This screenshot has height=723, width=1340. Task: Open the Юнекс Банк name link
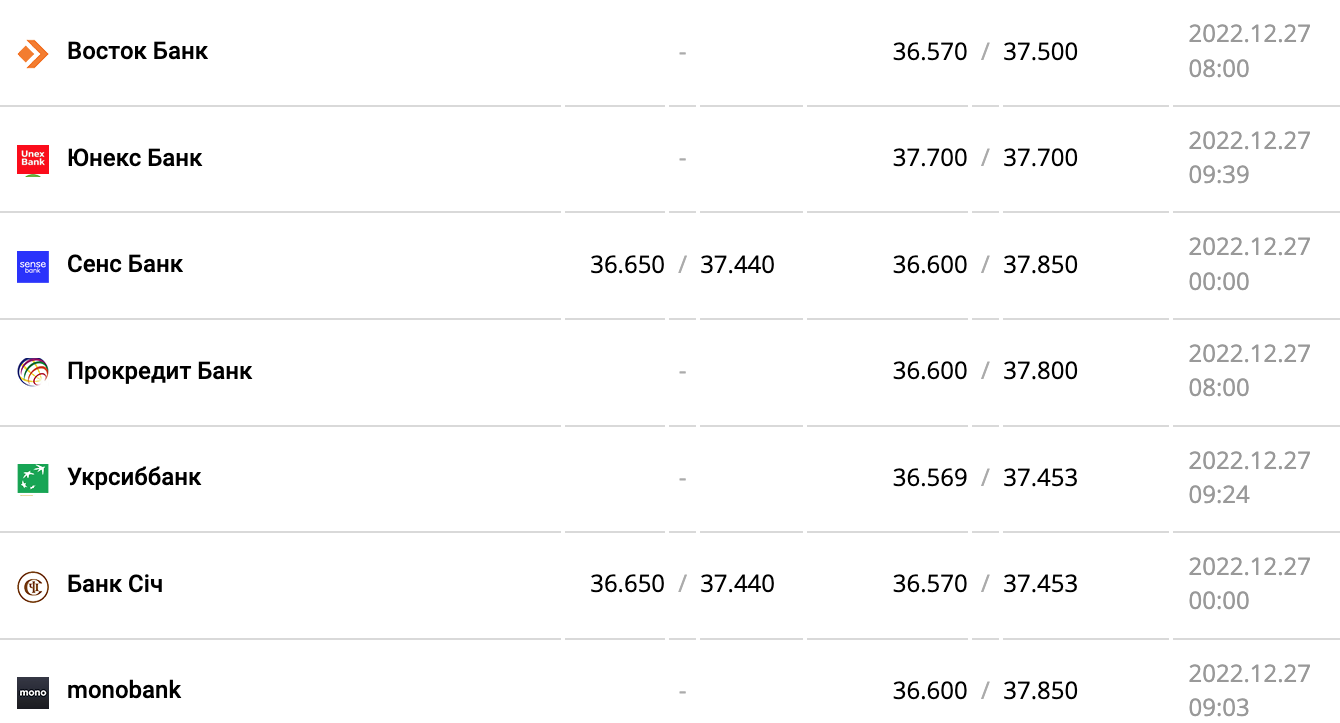(134, 158)
